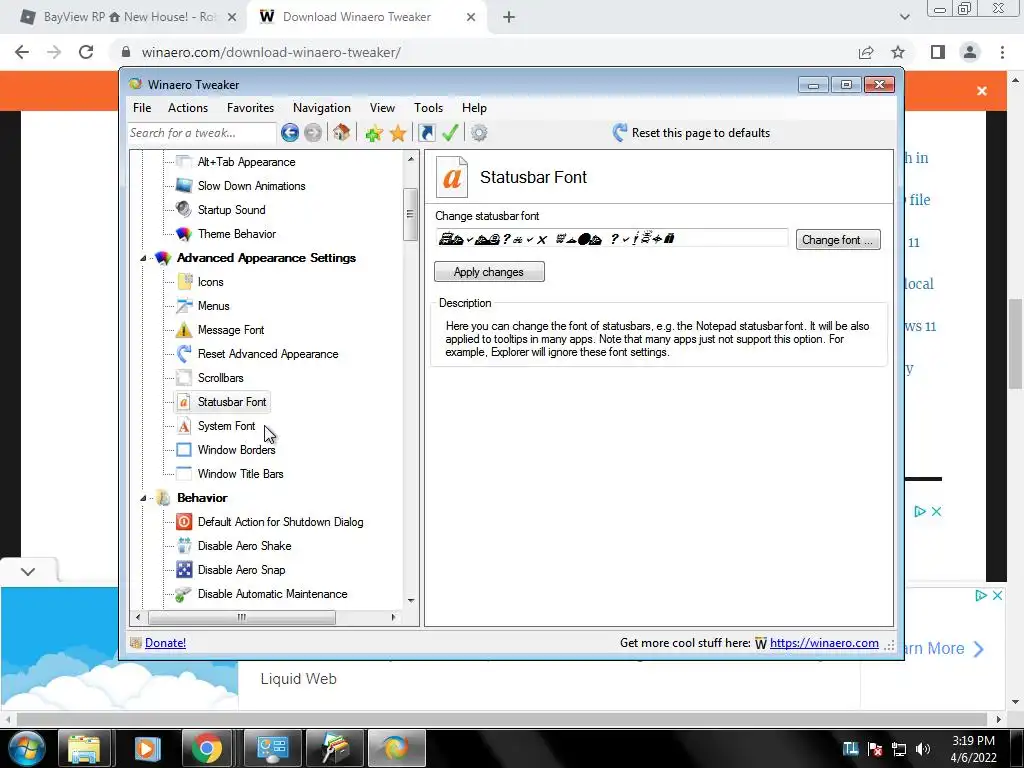Click the Change font button
The width and height of the screenshot is (1024, 768).
(x=838, y=240)
